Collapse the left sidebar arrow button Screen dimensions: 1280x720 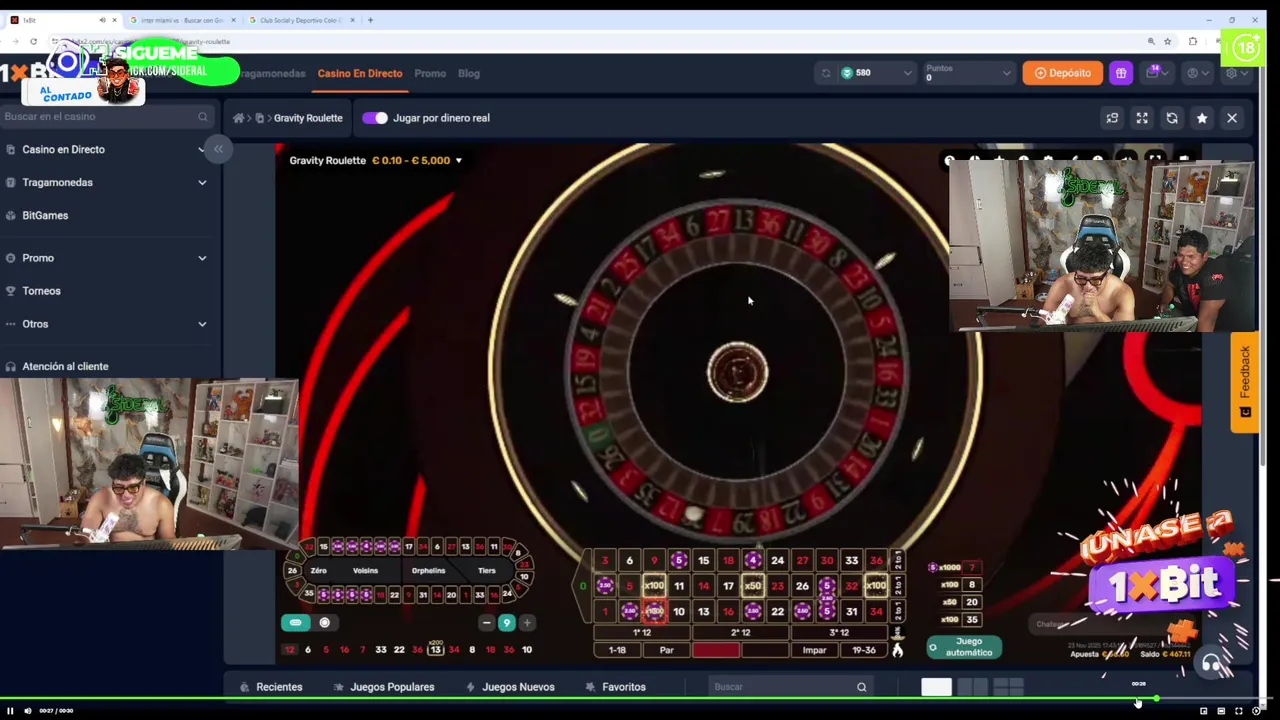[218, 149]
